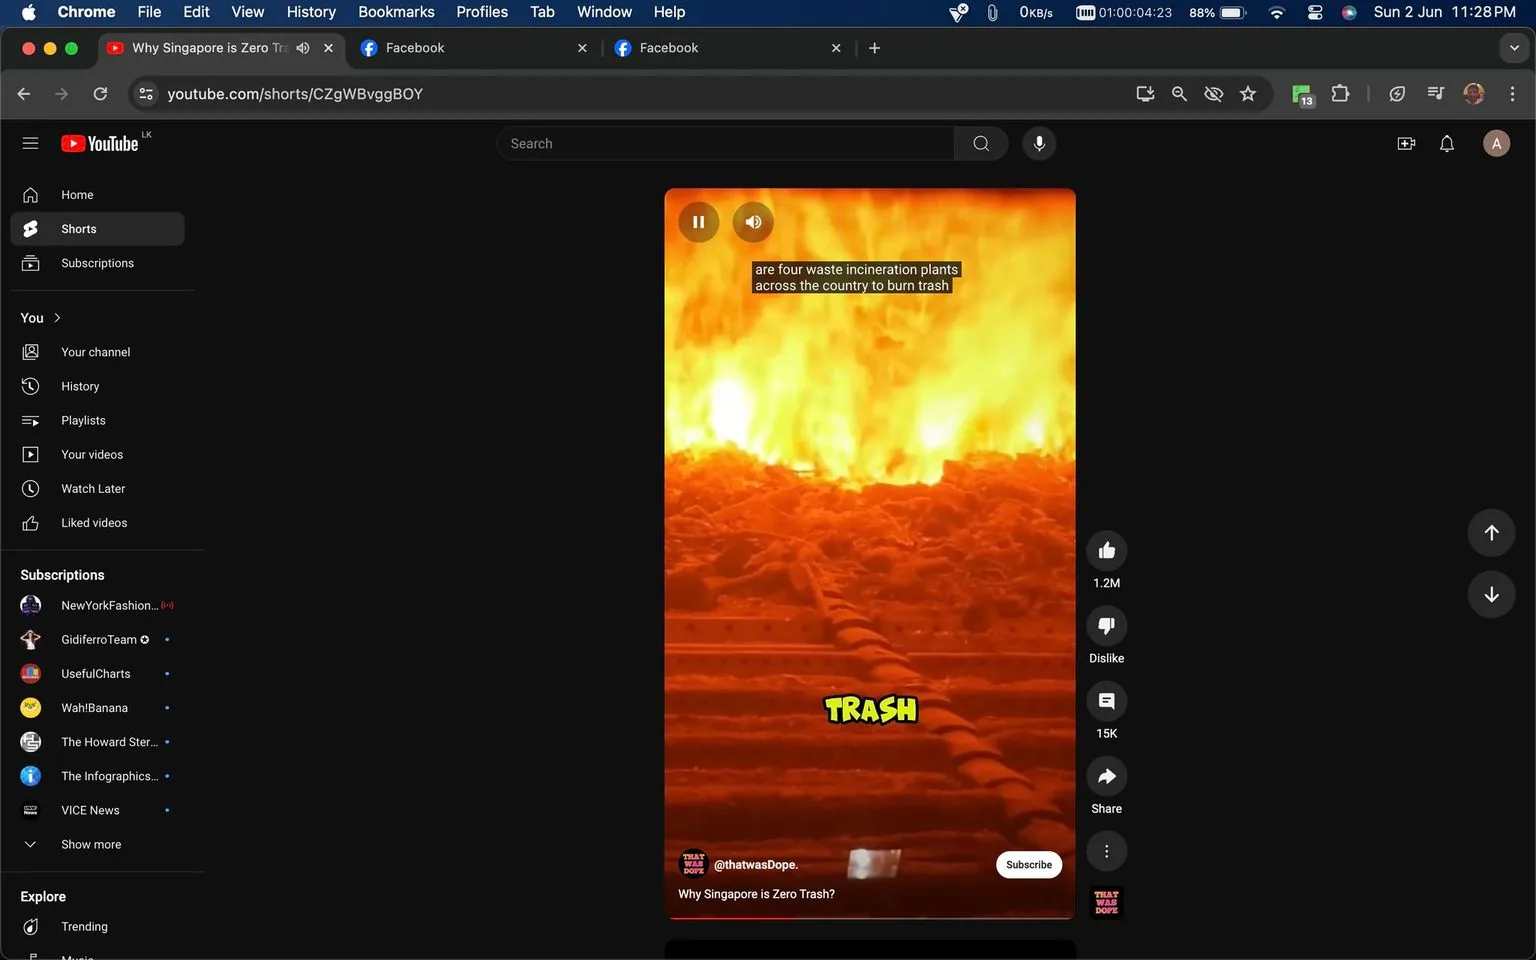Screen dimensions: 1536x960
Task: Click the YouTube search field
Action: pyautogui.click(x=725, y=144)
